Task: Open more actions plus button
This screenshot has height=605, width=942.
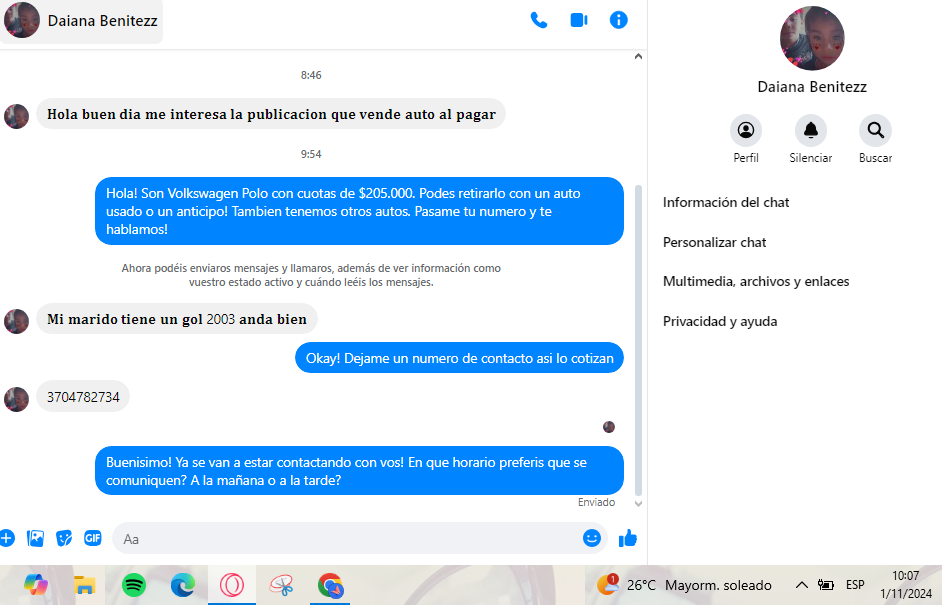Action: point(7,538)
